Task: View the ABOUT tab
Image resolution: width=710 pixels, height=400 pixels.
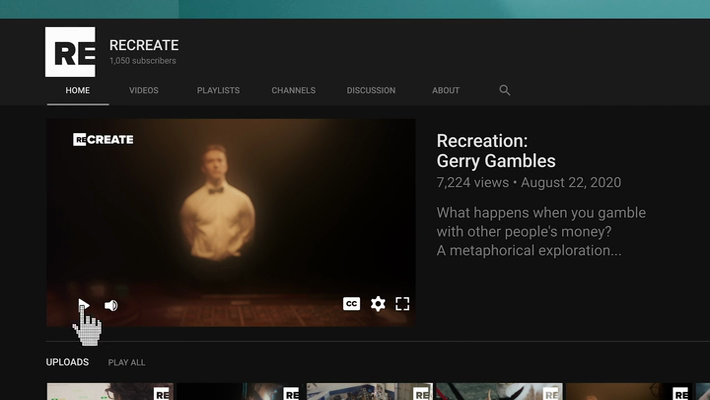Action: [x=446, y=90]
